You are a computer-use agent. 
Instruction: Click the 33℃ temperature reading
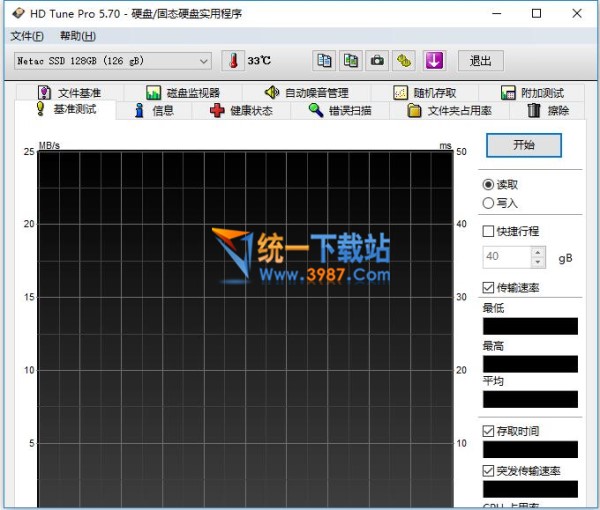[259, 60]
